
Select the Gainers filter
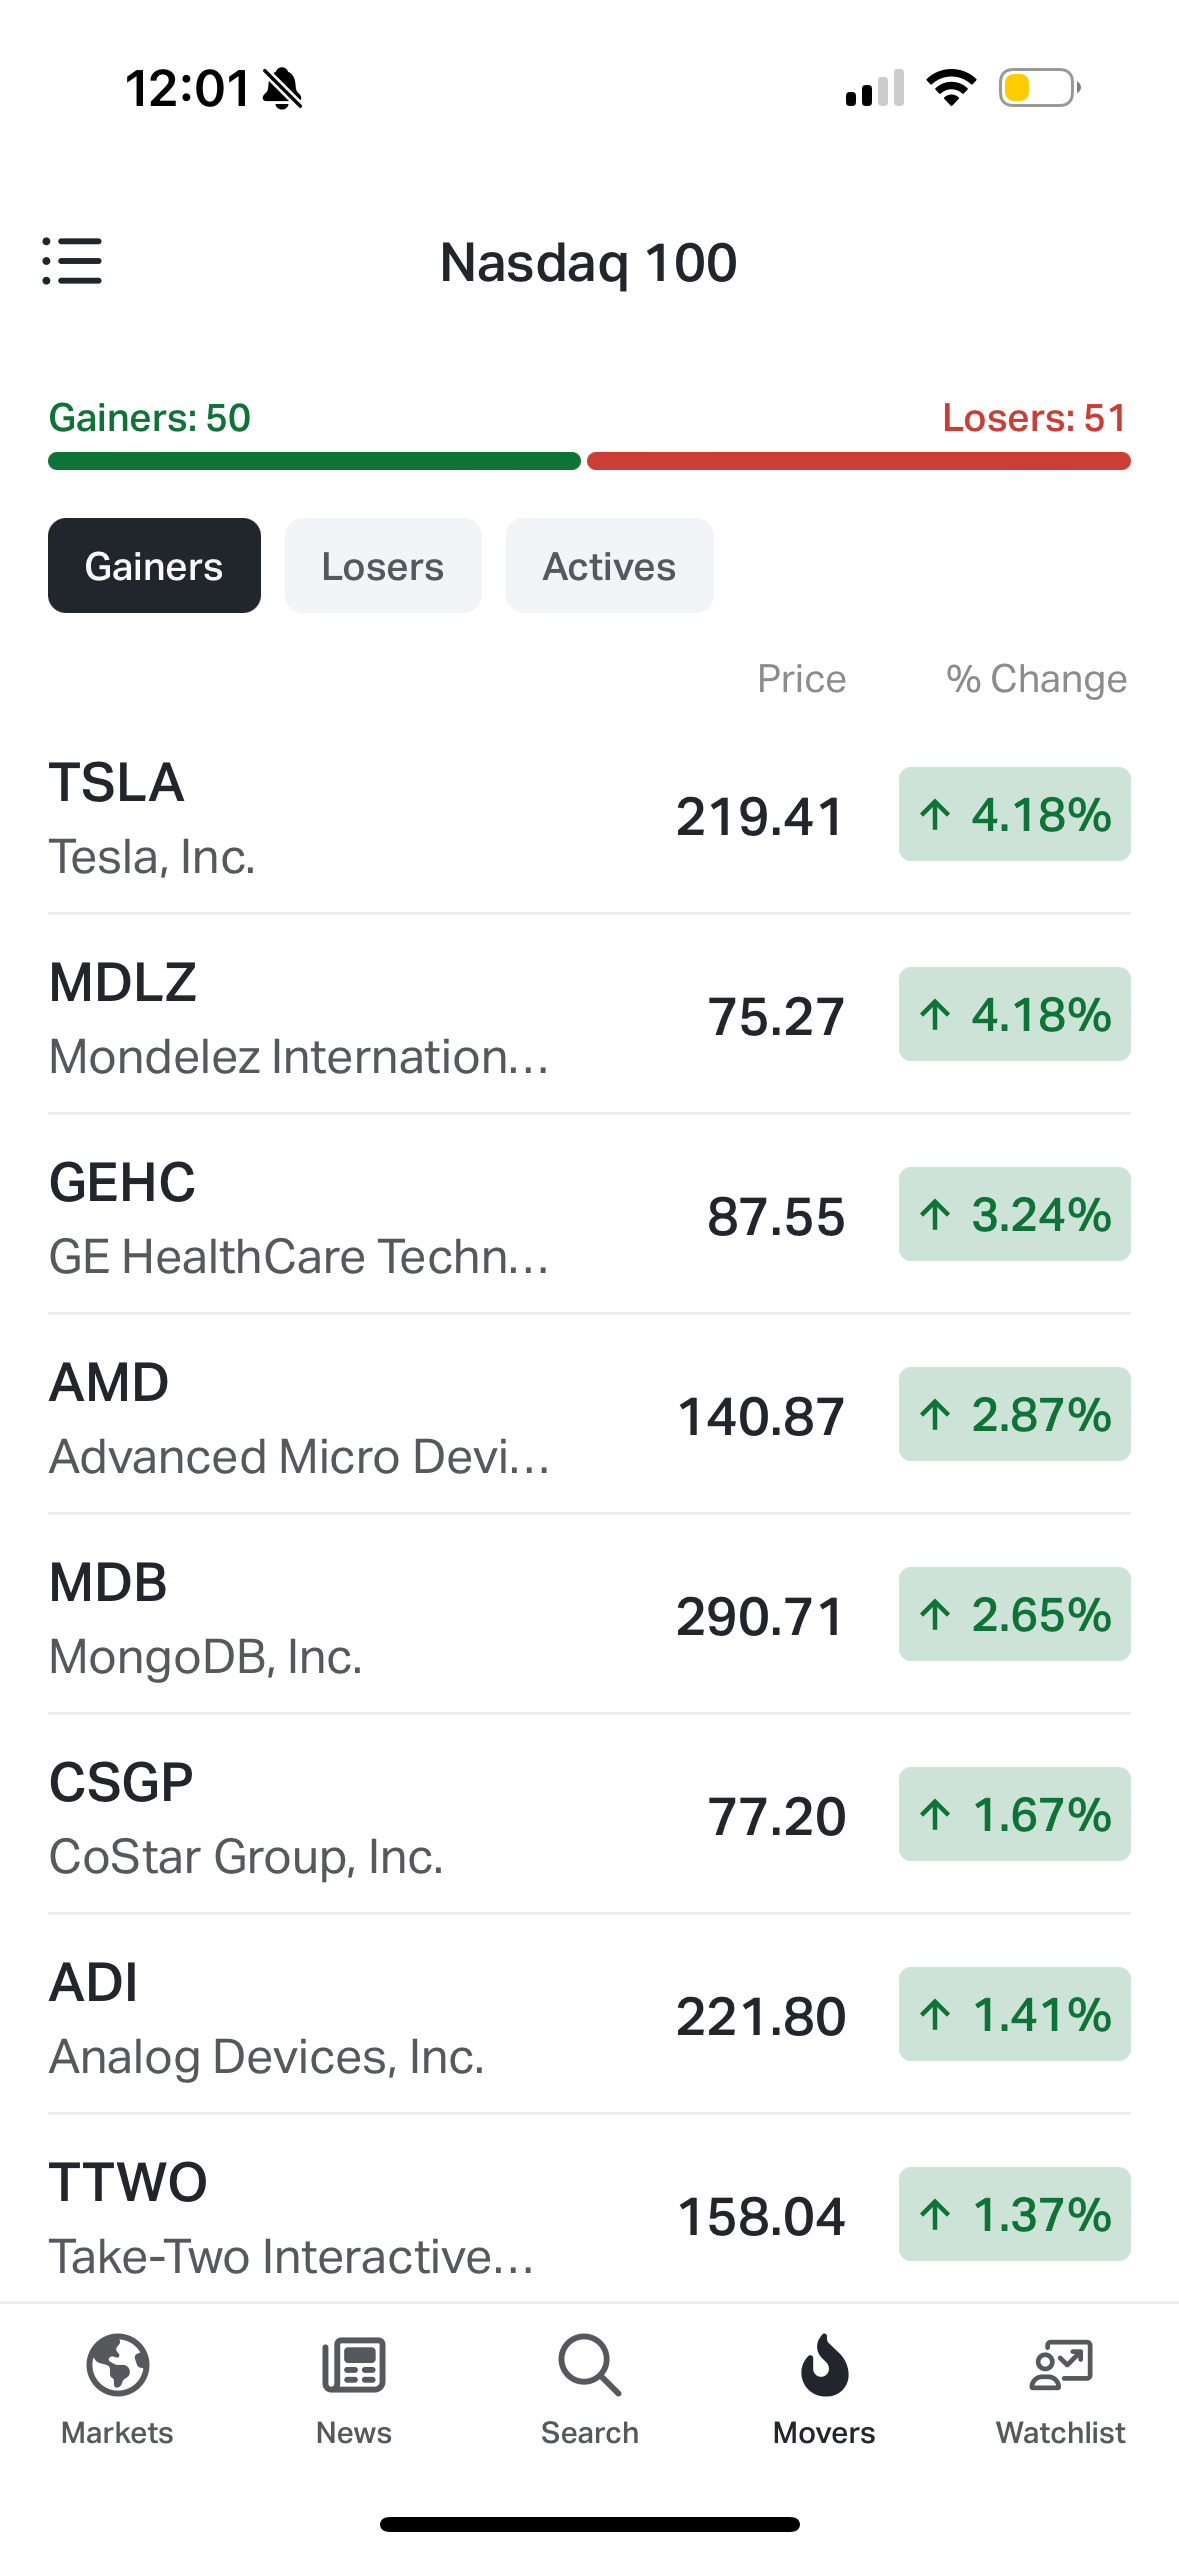tap(154, 566)
